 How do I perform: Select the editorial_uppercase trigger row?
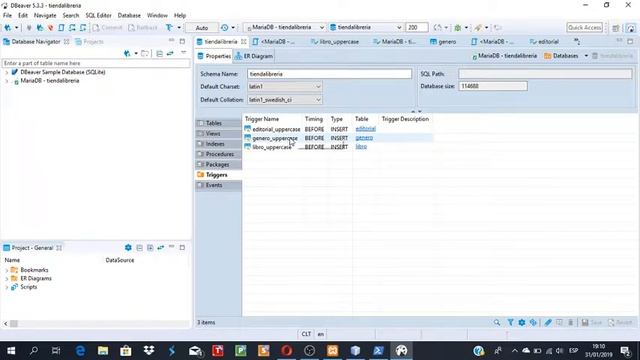point(338,129)
